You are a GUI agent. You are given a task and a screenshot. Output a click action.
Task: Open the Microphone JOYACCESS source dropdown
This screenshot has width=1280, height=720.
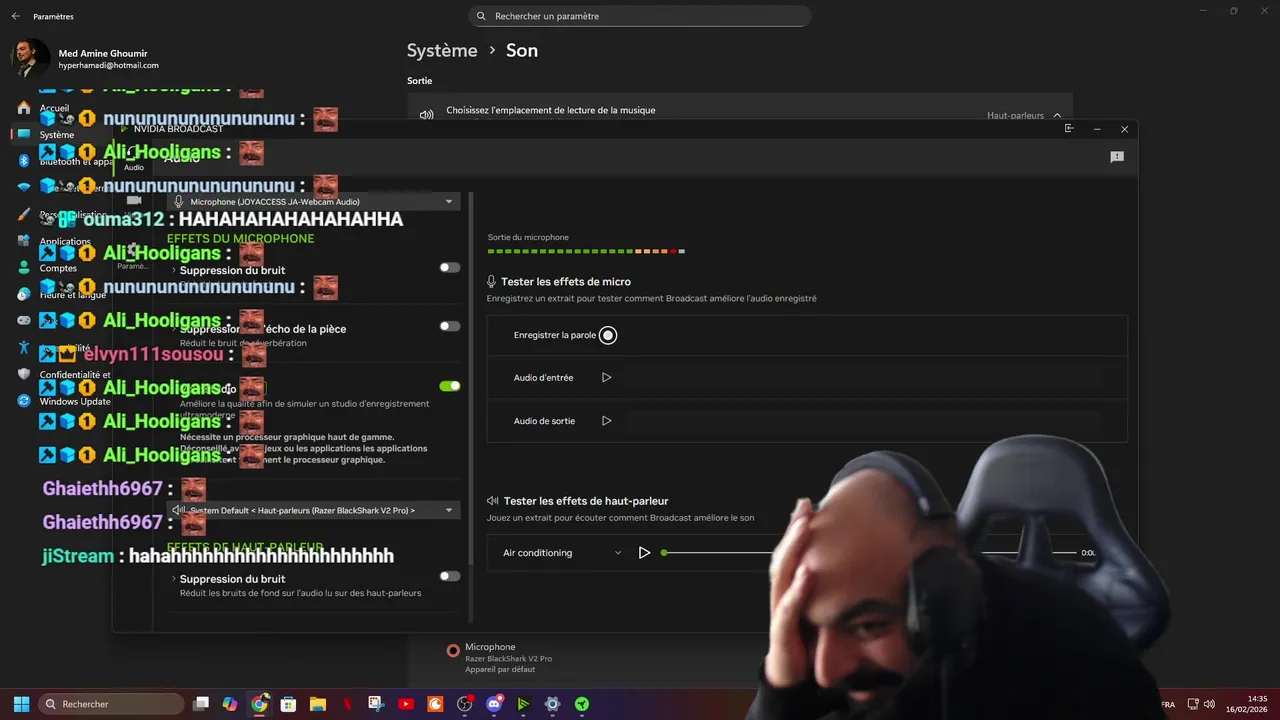click(313, 201)
